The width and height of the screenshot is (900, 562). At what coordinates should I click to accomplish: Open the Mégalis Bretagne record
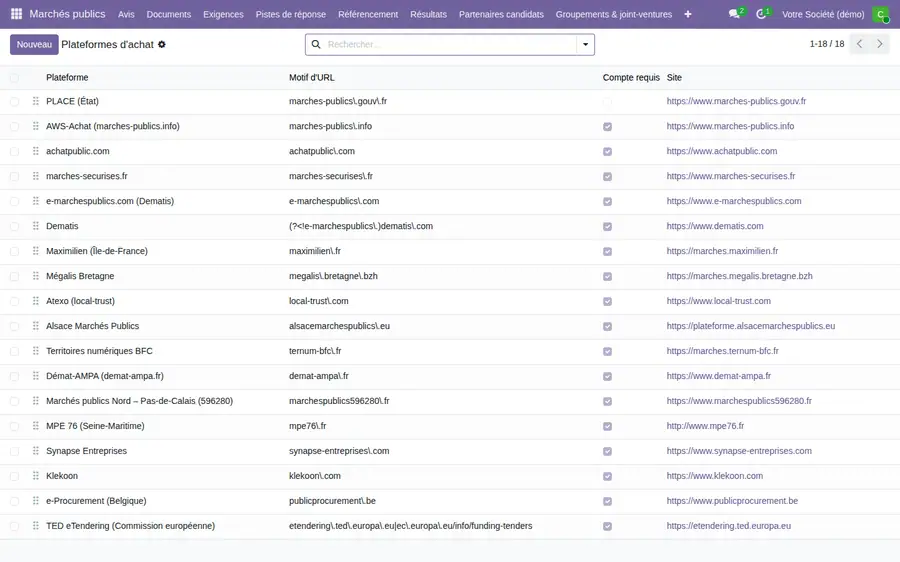[x=80, y=276]
